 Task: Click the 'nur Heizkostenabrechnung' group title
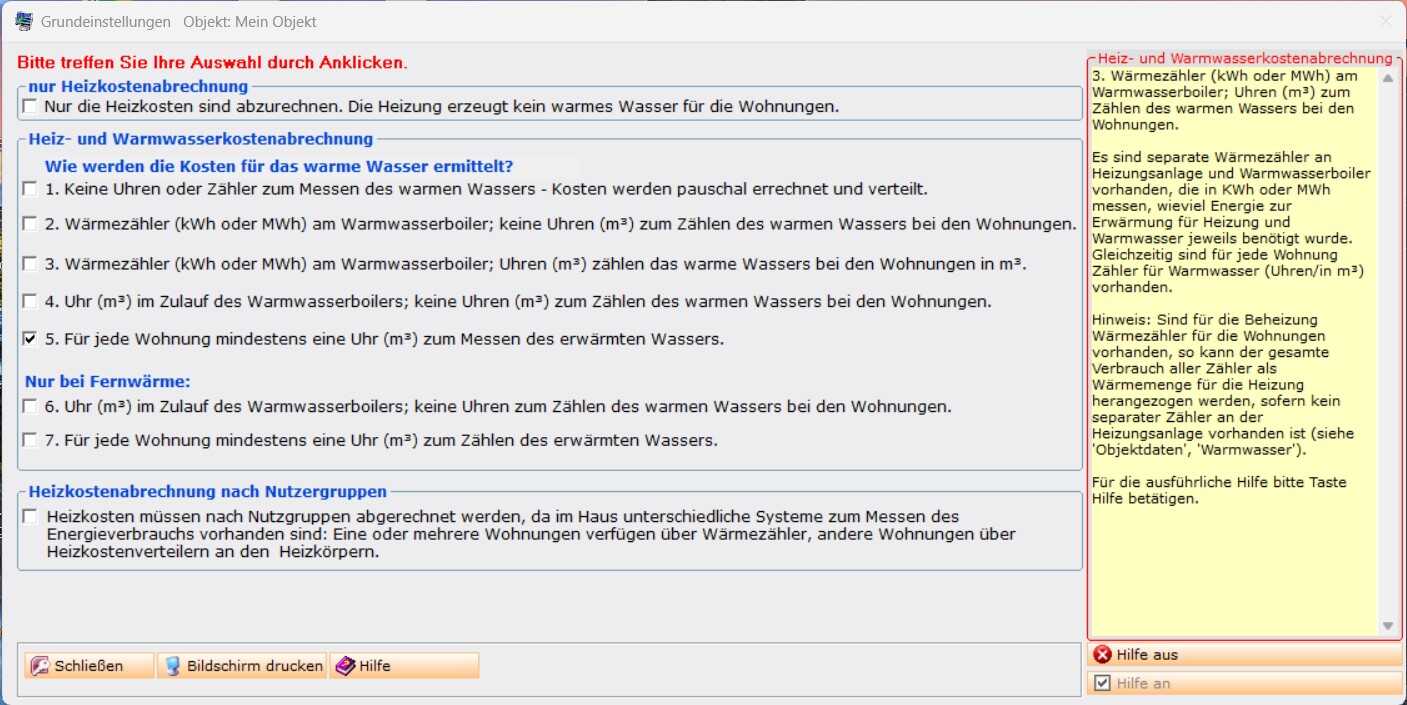click(x=138, y=87)
